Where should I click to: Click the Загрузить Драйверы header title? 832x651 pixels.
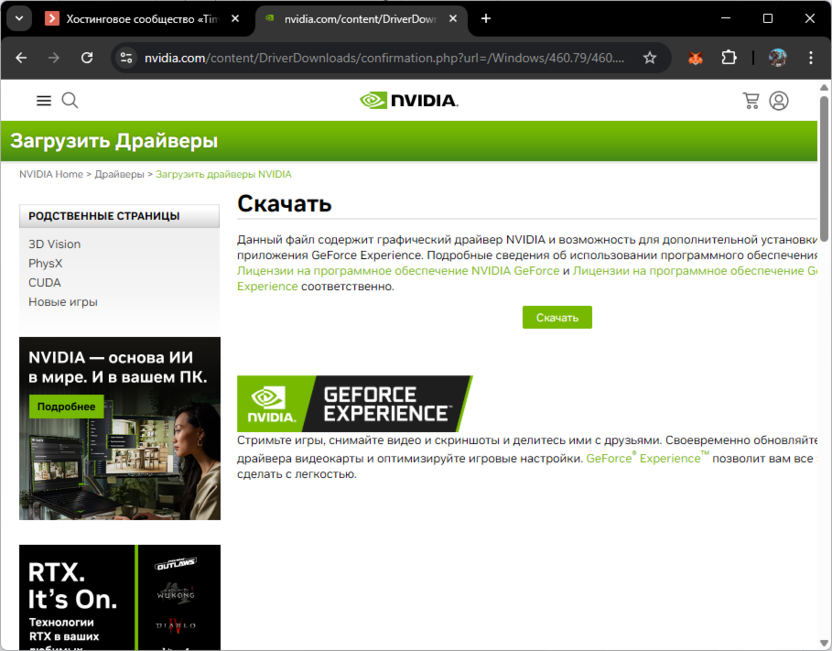(x=114, y=141)
